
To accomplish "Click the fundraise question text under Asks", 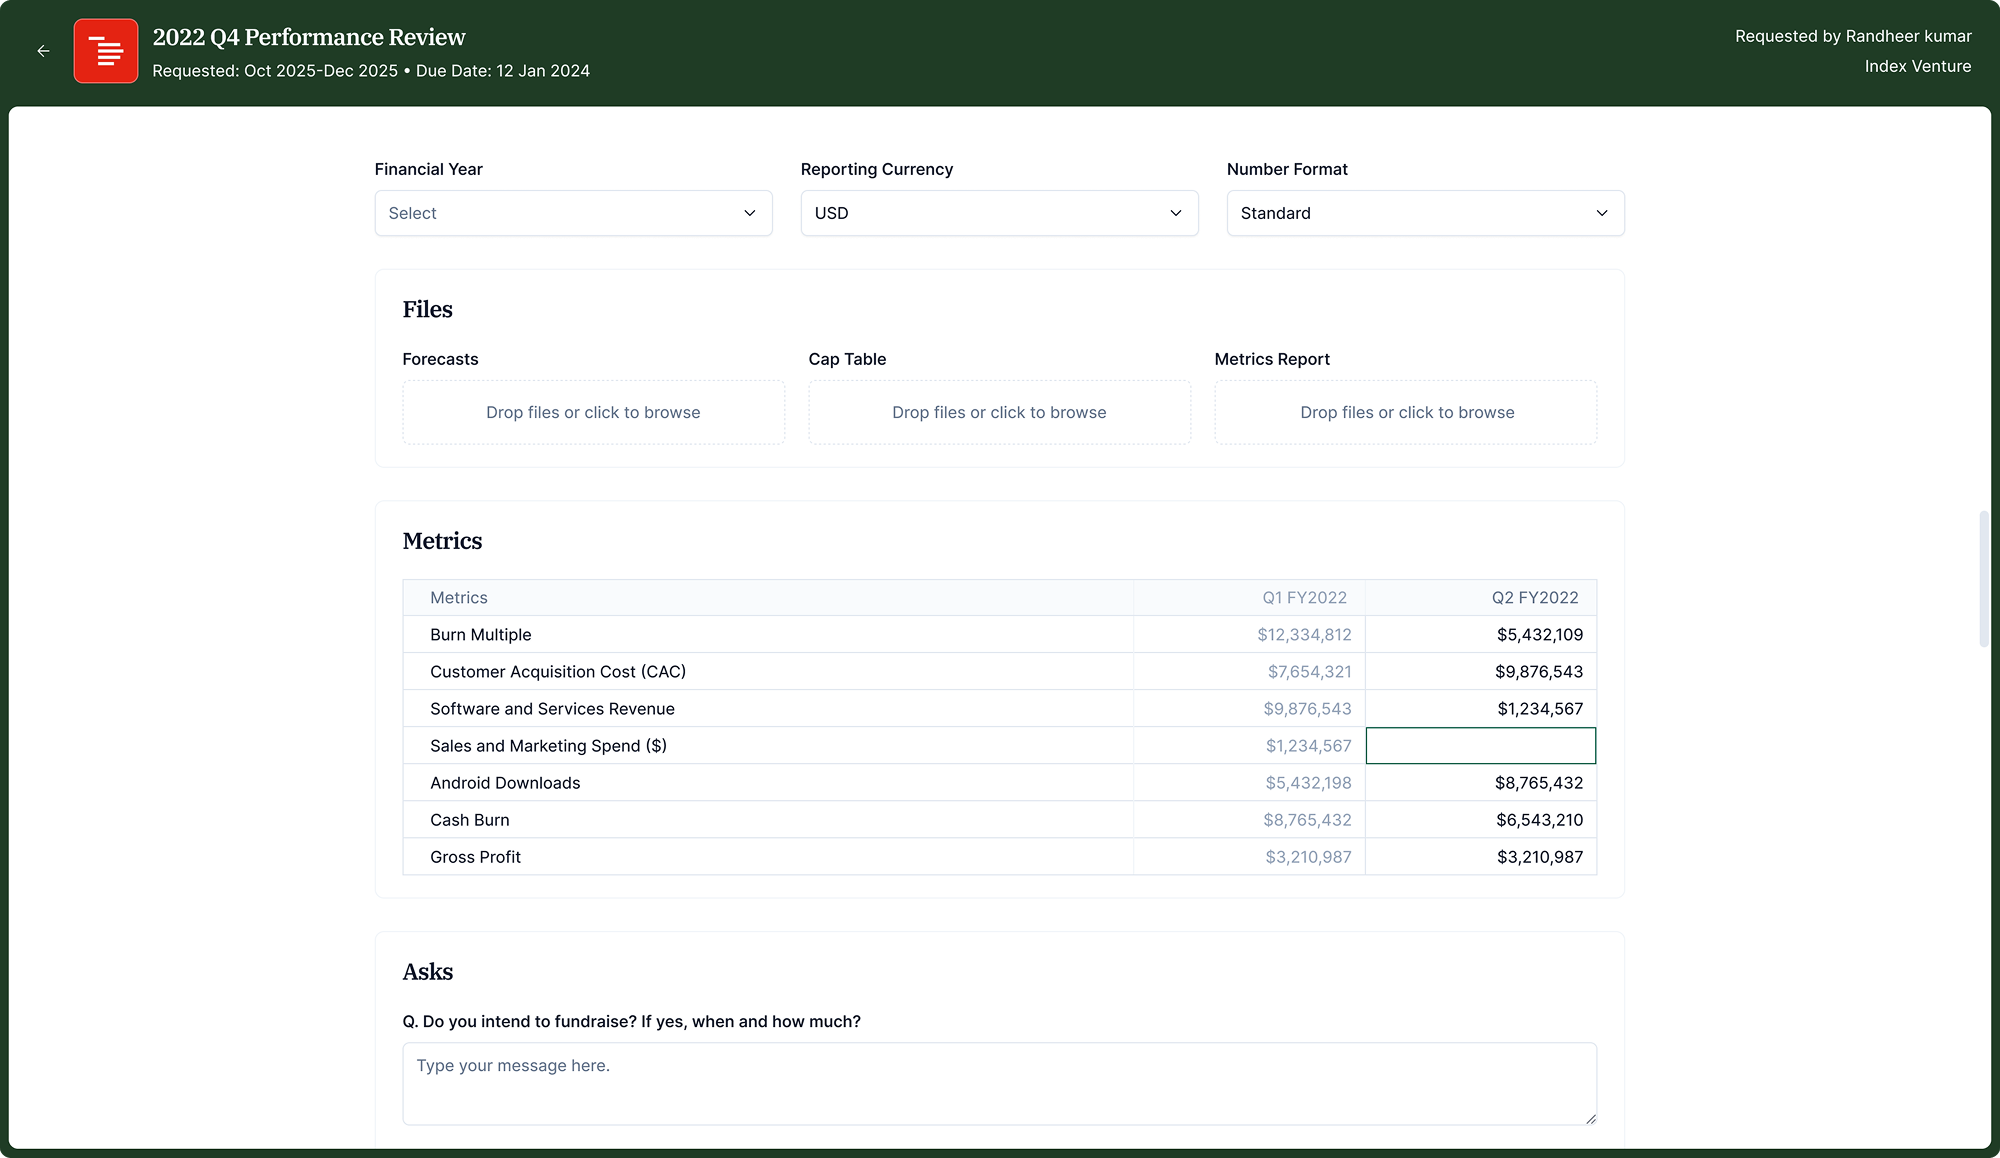I will point(631,1022).
